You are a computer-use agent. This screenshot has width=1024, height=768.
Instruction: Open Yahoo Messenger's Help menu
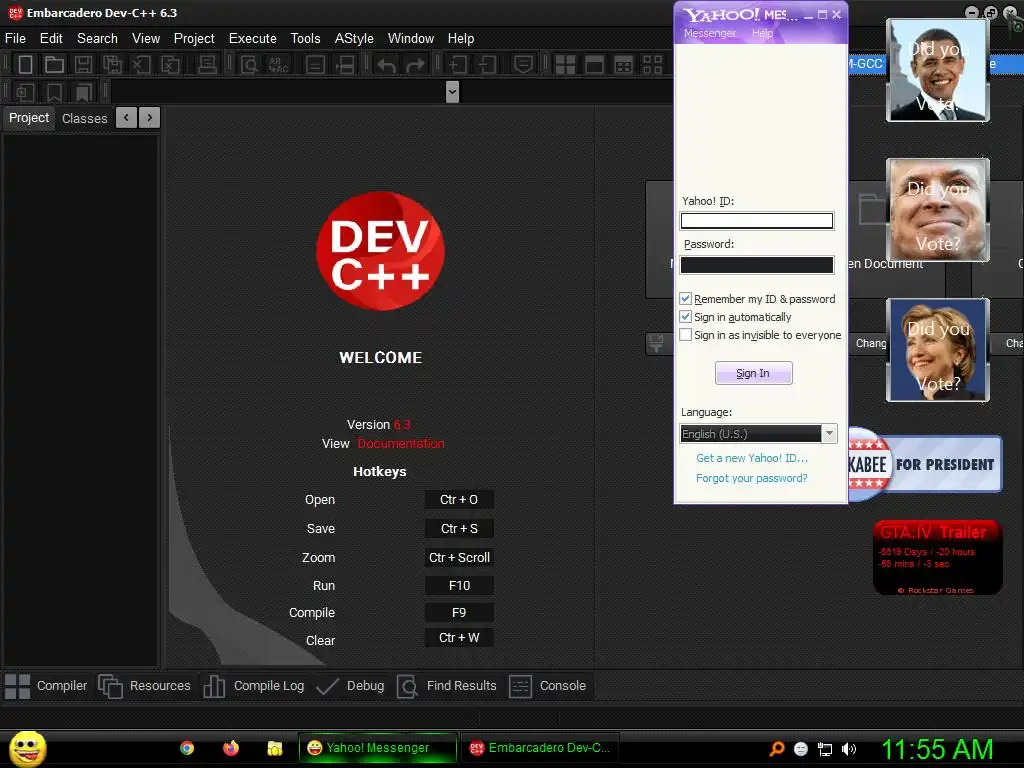coord(762,33)
